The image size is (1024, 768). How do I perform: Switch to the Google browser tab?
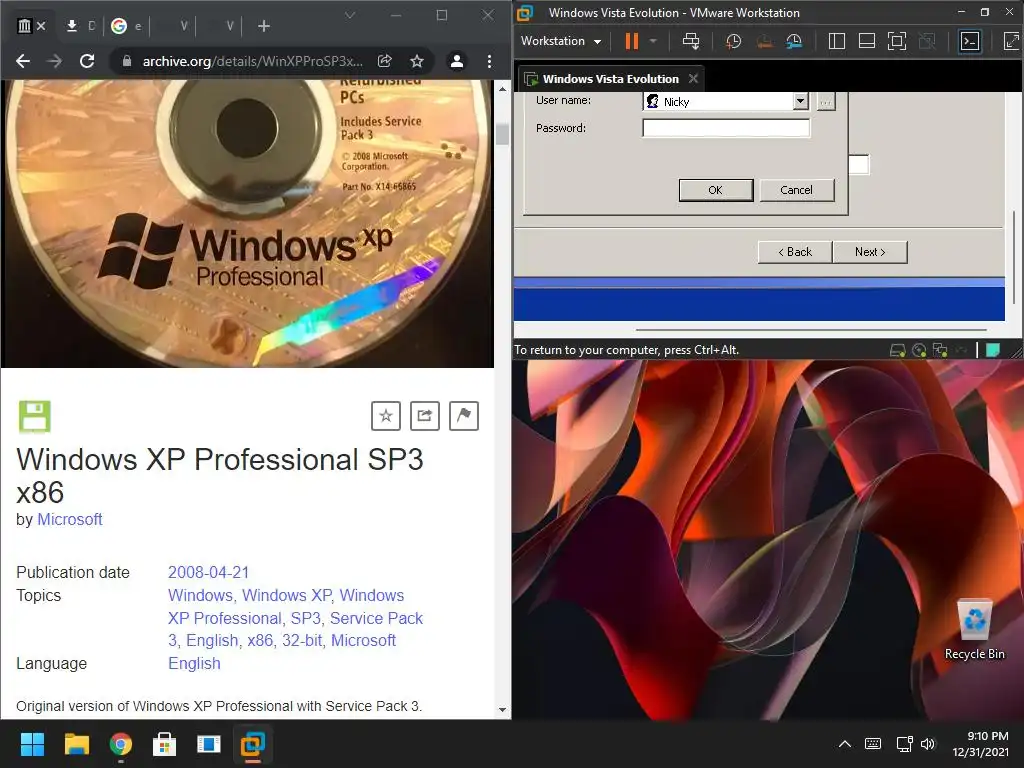click(x=127, y=25)
